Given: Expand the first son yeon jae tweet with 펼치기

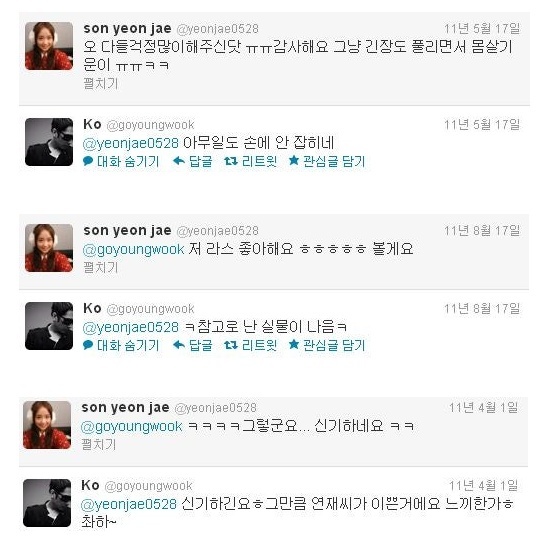Looking at the screenshot, I should (x=101, y=84).
